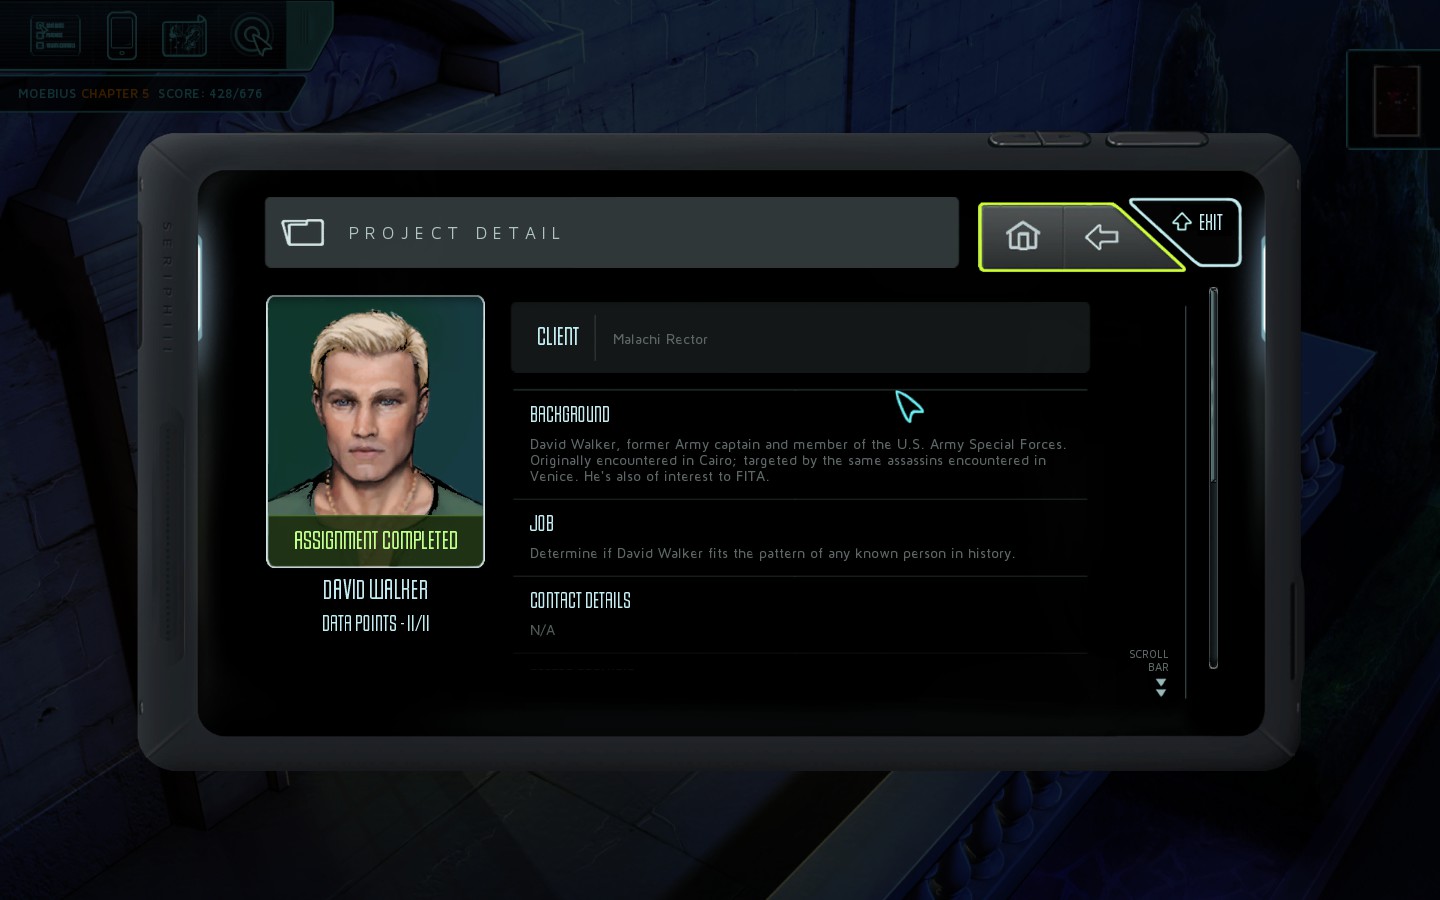
Task: Click the Client field showing Malachi Rector
Action: coord(800,338)
